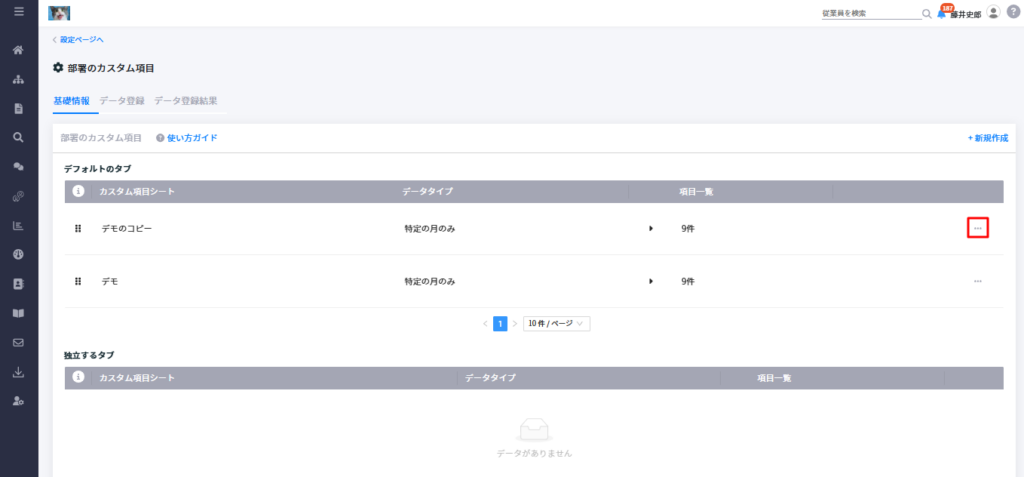Click the search magnifier sidebar icon
This screenshot has width=1024, height=477.
pos(18,137)
